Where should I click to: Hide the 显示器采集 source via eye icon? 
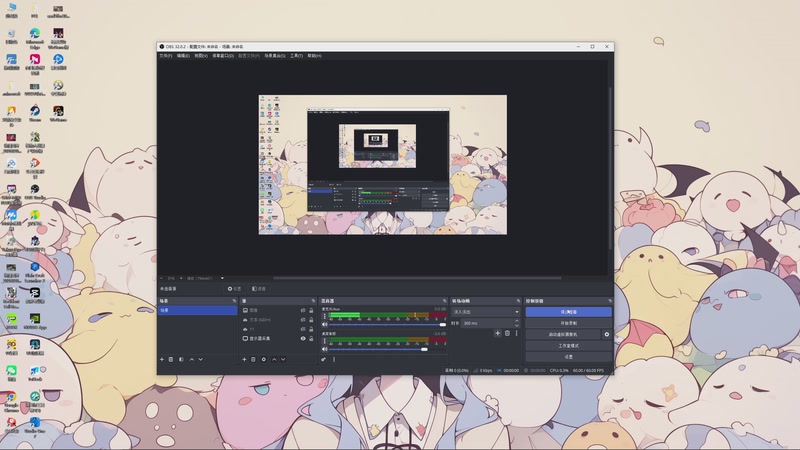303,338
